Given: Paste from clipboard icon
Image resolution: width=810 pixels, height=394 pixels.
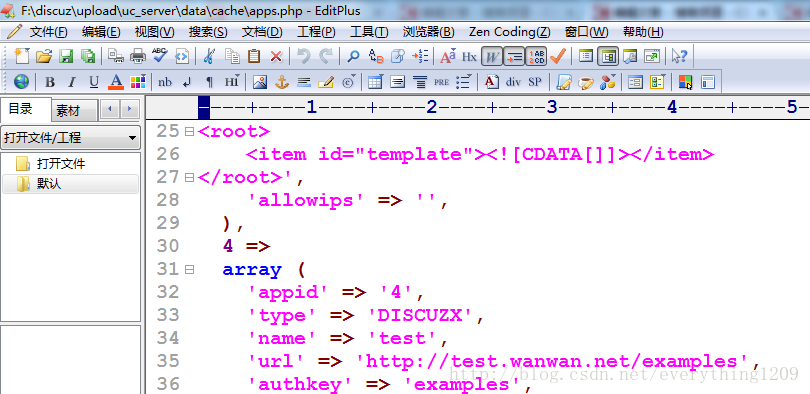Looking at the screenshot, I should click(254, 56).
